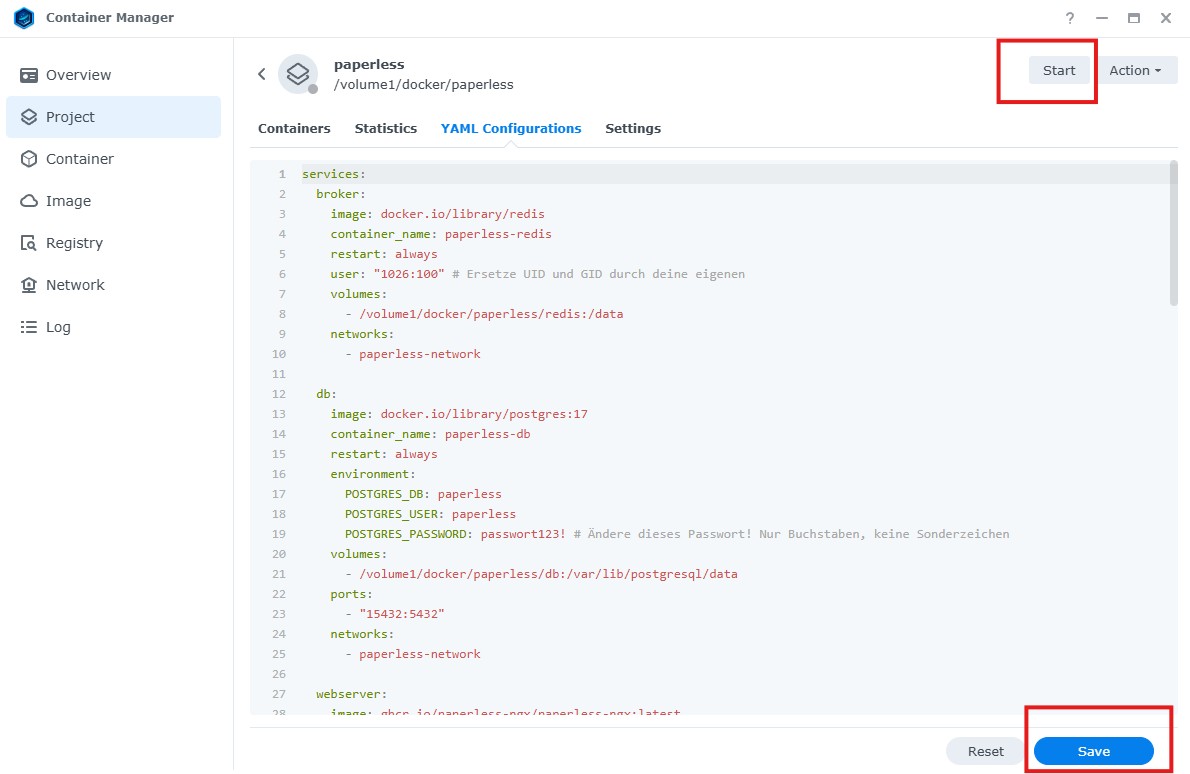Save the YAML configuration
This screenshot has width=1190, height=774.
[x=1093, y=751]
